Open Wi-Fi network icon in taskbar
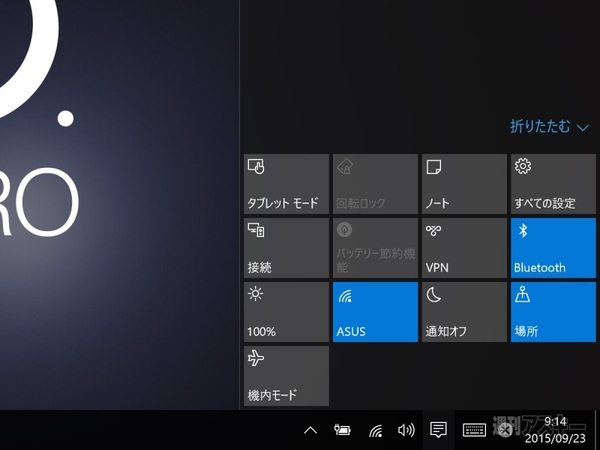The width and height of the screenshot is (600, 450). coord(376,430)
